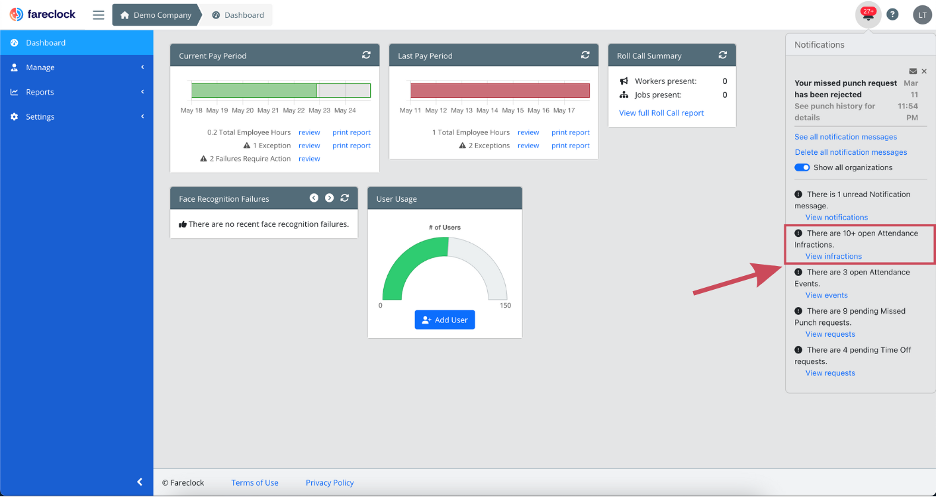
Task: Open See all notification messages
Action: point(846,137)
